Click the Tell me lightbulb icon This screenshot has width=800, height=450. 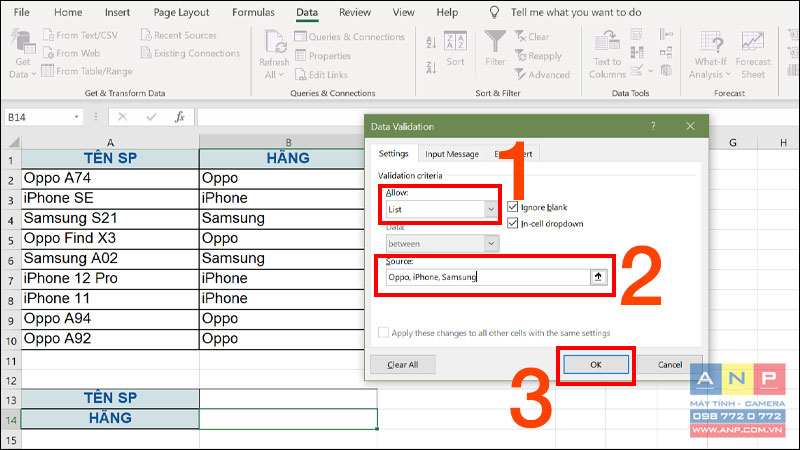(x=494, y=12)
